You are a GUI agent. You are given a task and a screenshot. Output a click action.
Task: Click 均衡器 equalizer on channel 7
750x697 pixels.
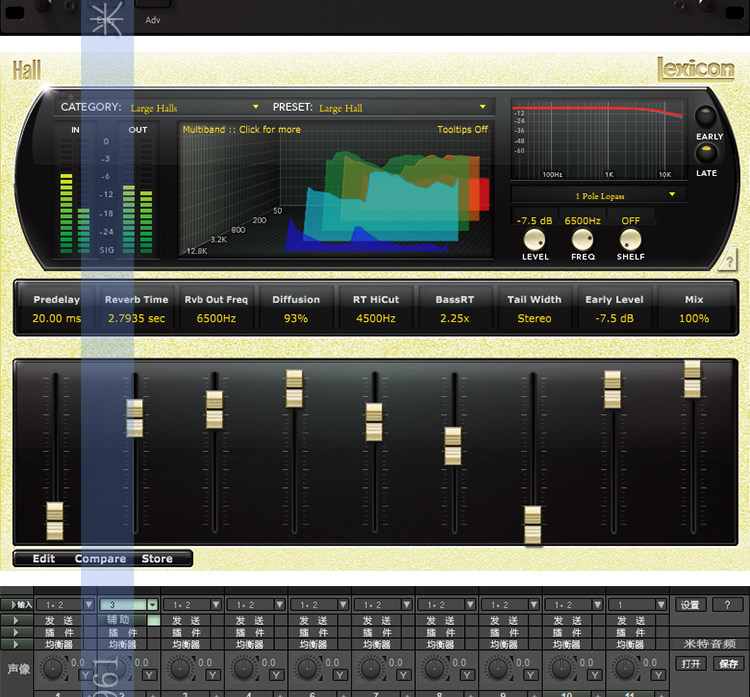pyautogui.click(x=377, y=644)
